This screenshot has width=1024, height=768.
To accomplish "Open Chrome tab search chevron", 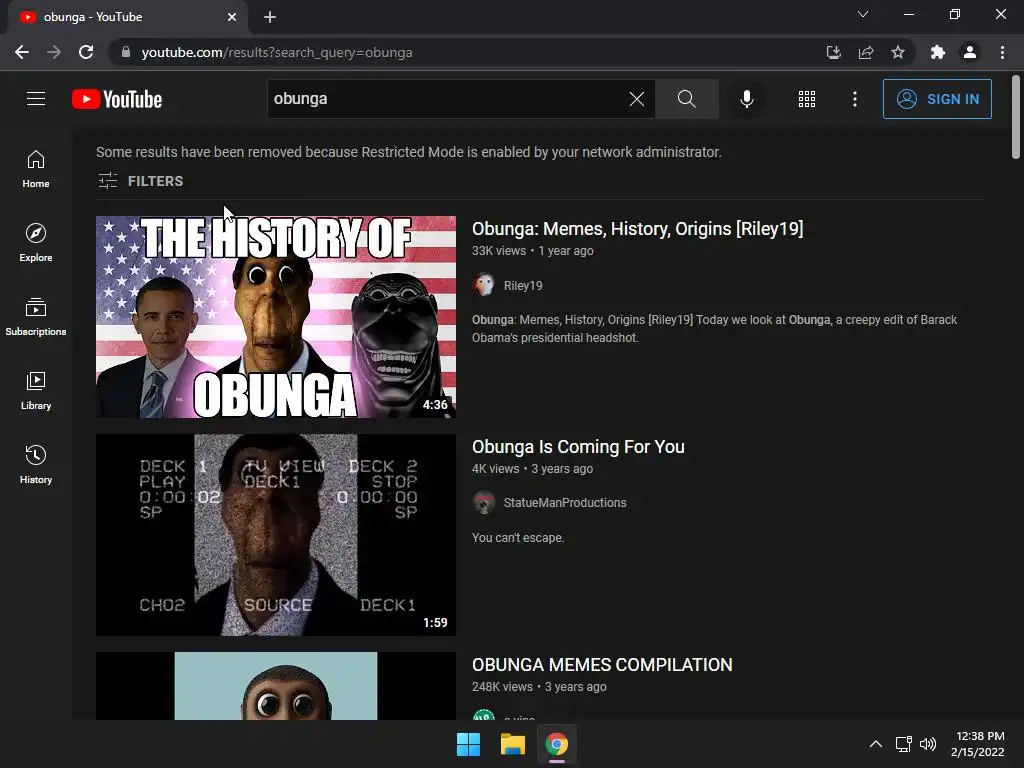I will tap(863, 14).
